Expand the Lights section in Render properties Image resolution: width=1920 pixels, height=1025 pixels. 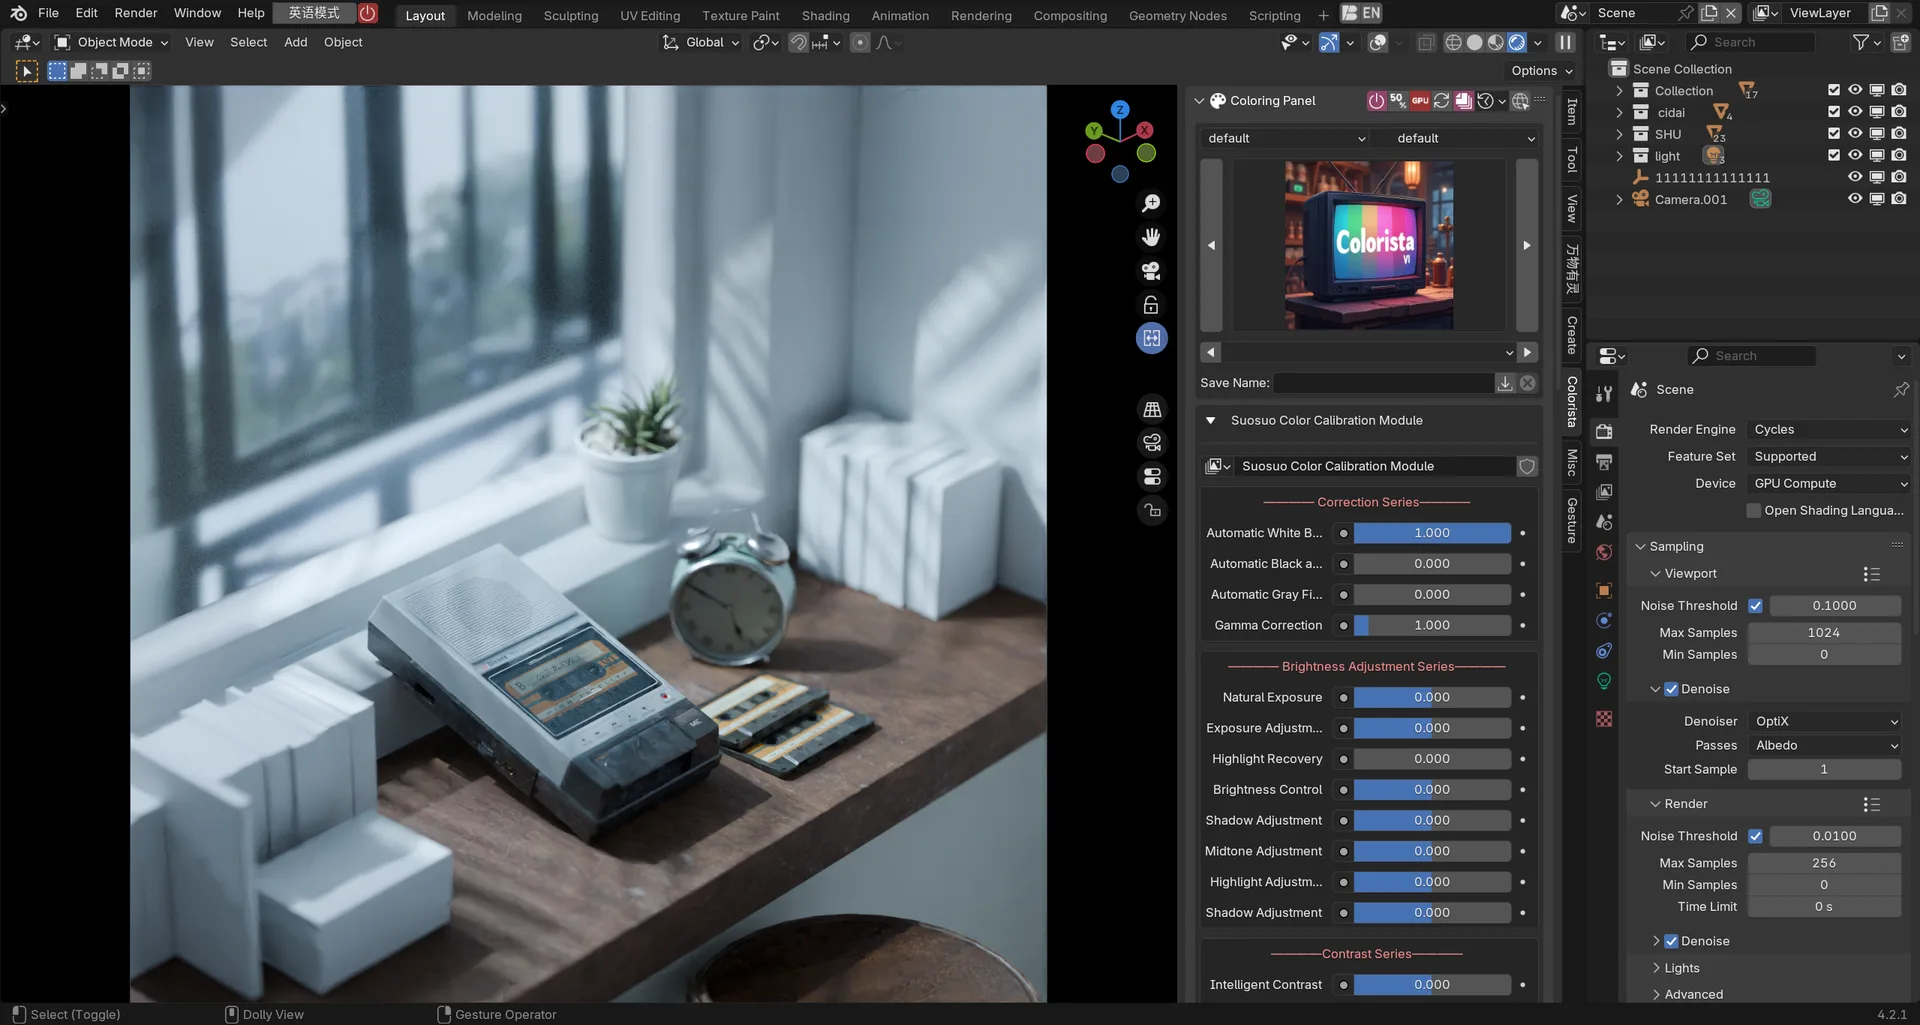point(1679,967)
